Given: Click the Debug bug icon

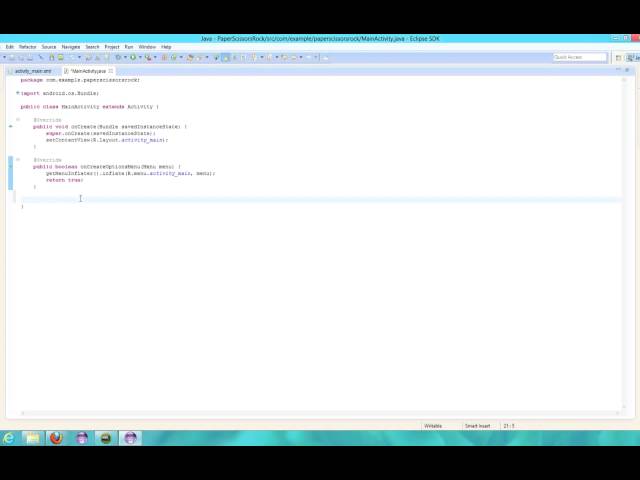Looking at the screenshot, I should [x=118, y=58].
